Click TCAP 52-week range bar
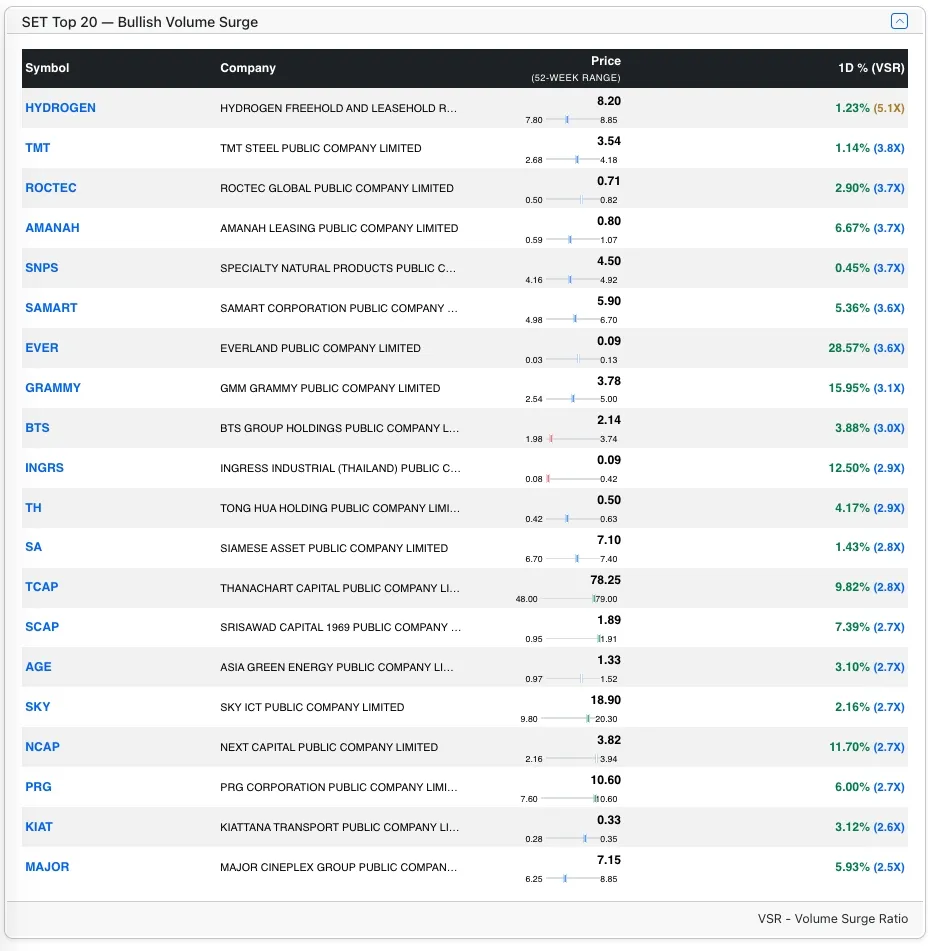 568,599
